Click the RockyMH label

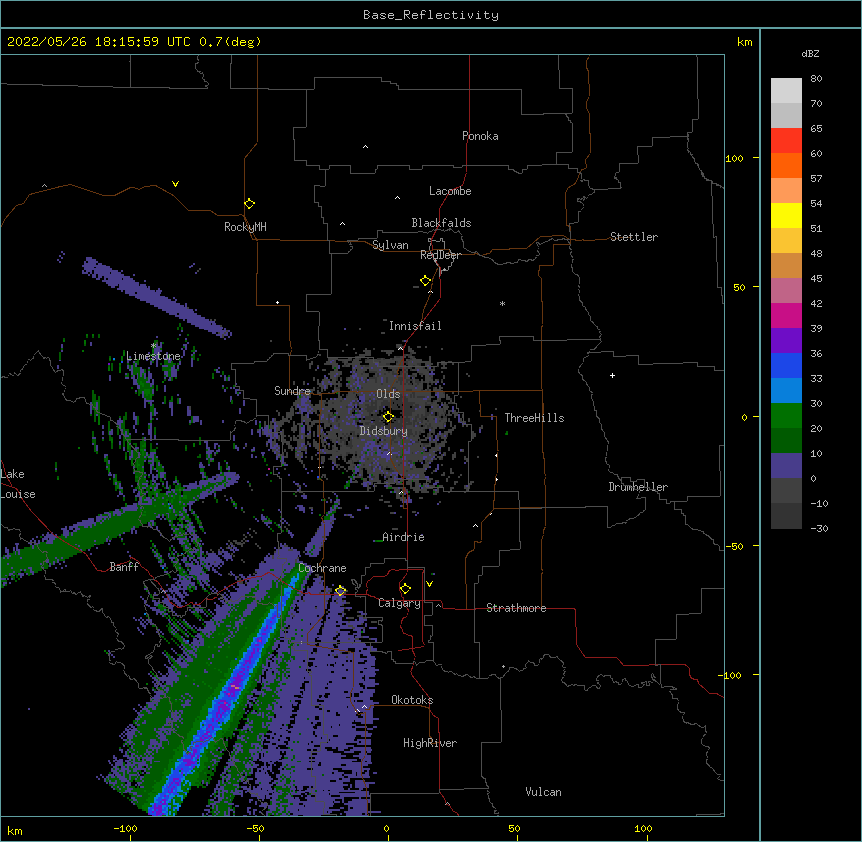click(245, 227)
